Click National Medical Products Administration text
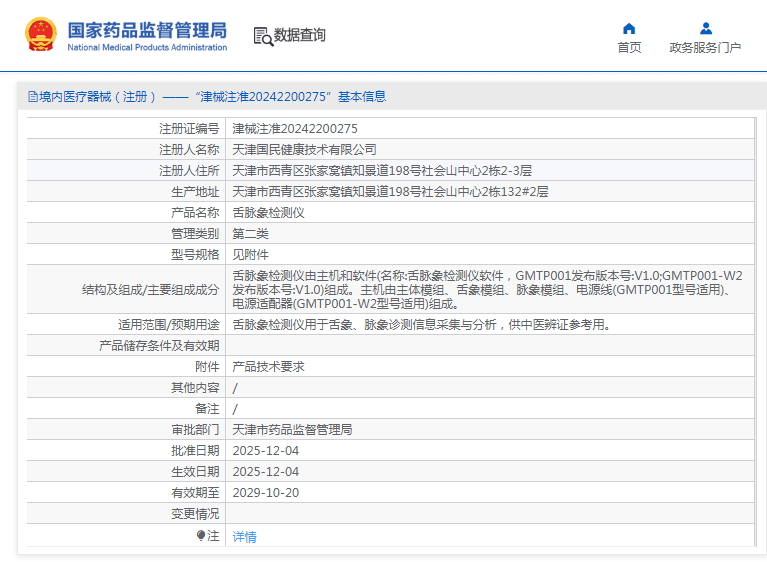Screen dimensions: 767x562 click(147, 47)
